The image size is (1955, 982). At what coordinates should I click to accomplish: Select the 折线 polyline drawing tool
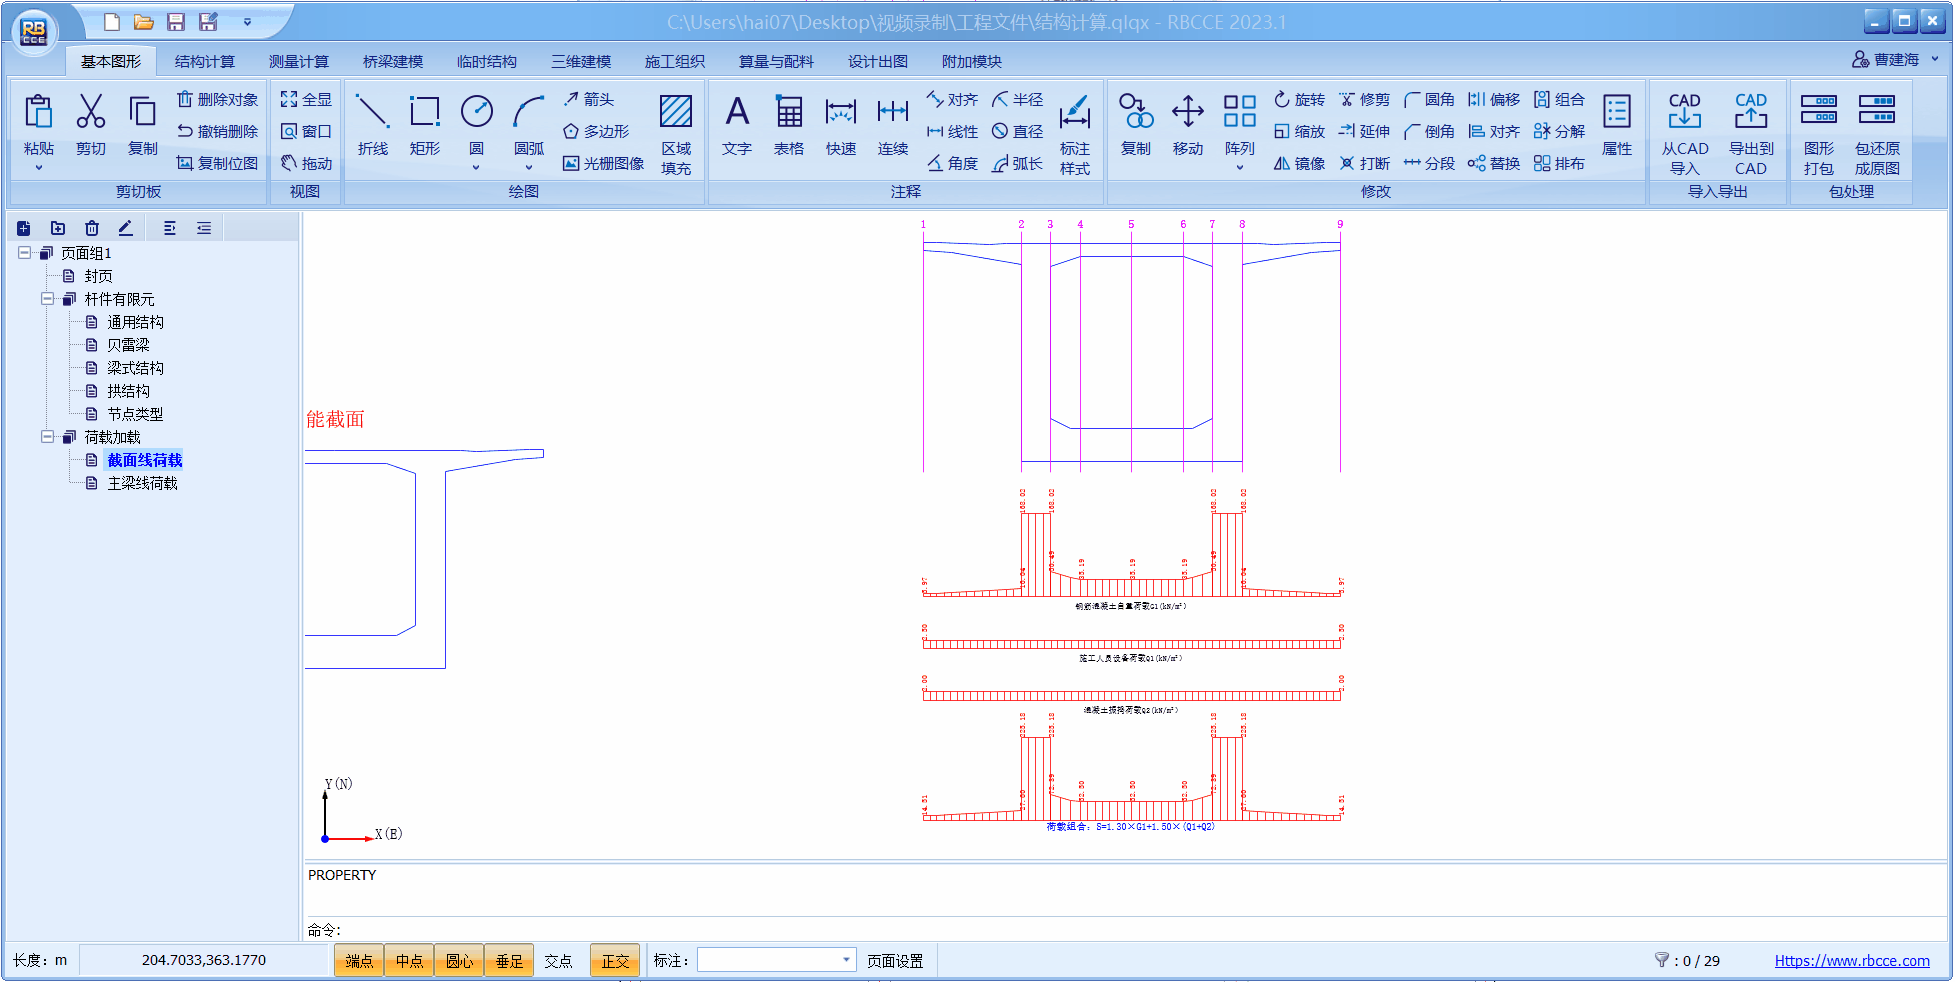pyautogui.click(x=372, y=124)
